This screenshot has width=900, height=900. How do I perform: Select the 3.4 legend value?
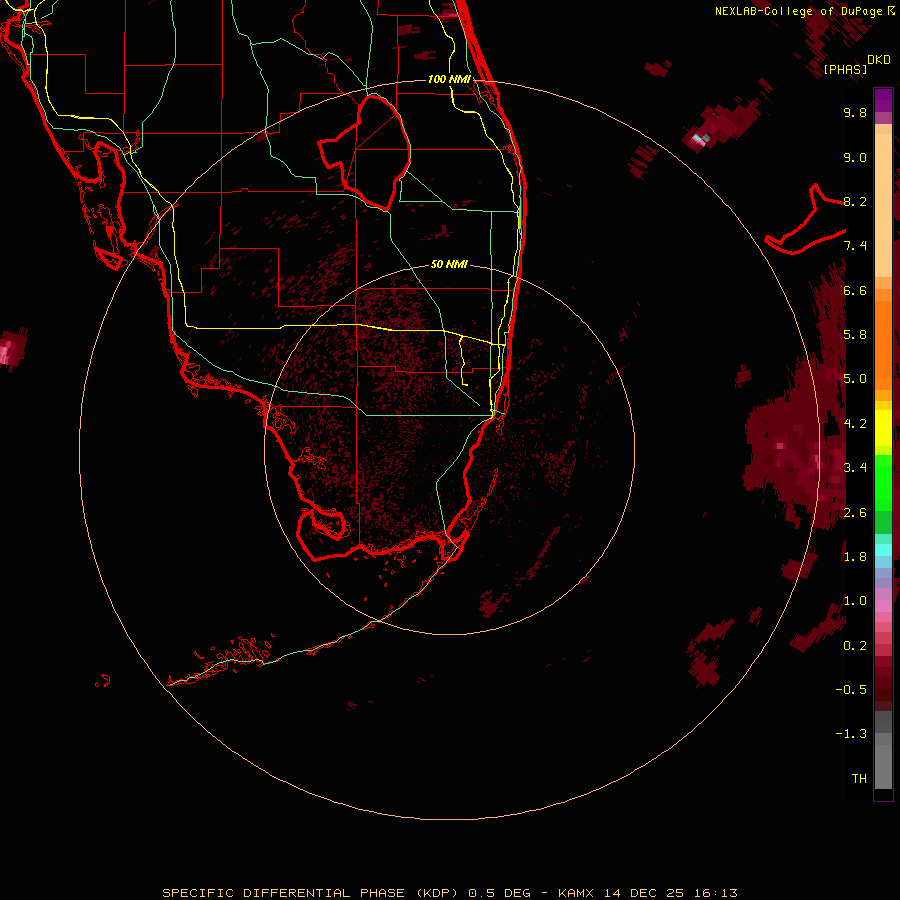(x=855, y=468)
